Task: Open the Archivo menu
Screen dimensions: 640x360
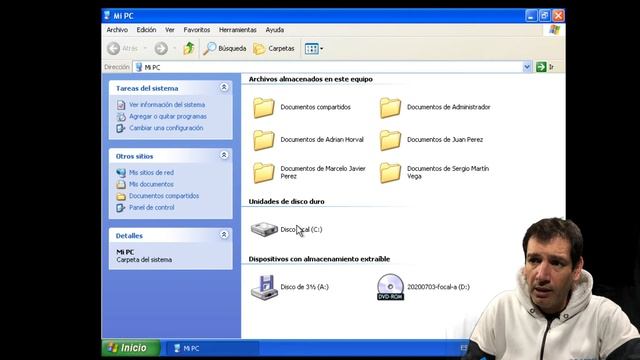Action: (x=117, y=30)
